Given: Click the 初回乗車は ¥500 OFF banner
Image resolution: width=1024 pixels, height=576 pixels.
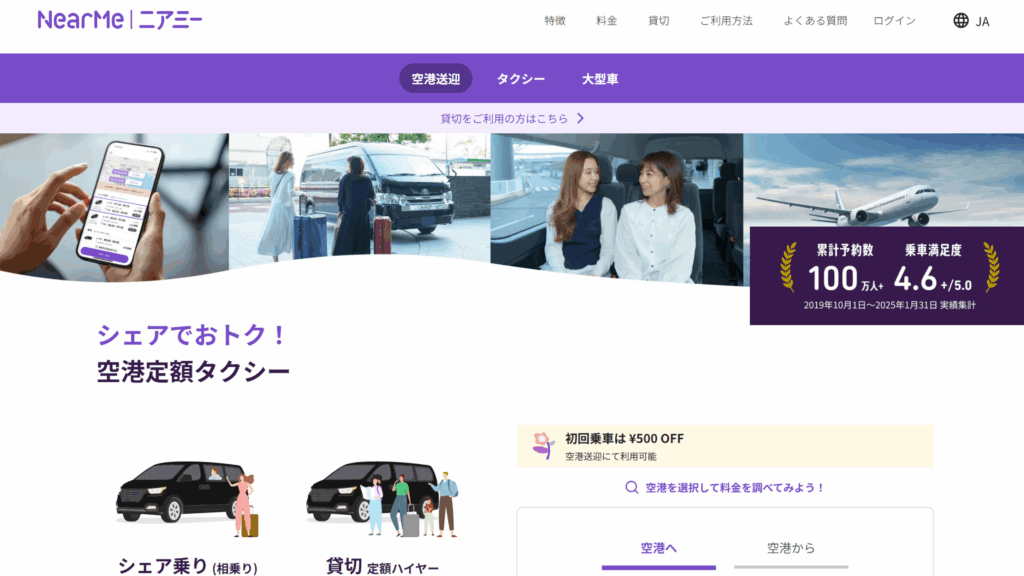Looking at the screenshot, I should tap(725, 446).
